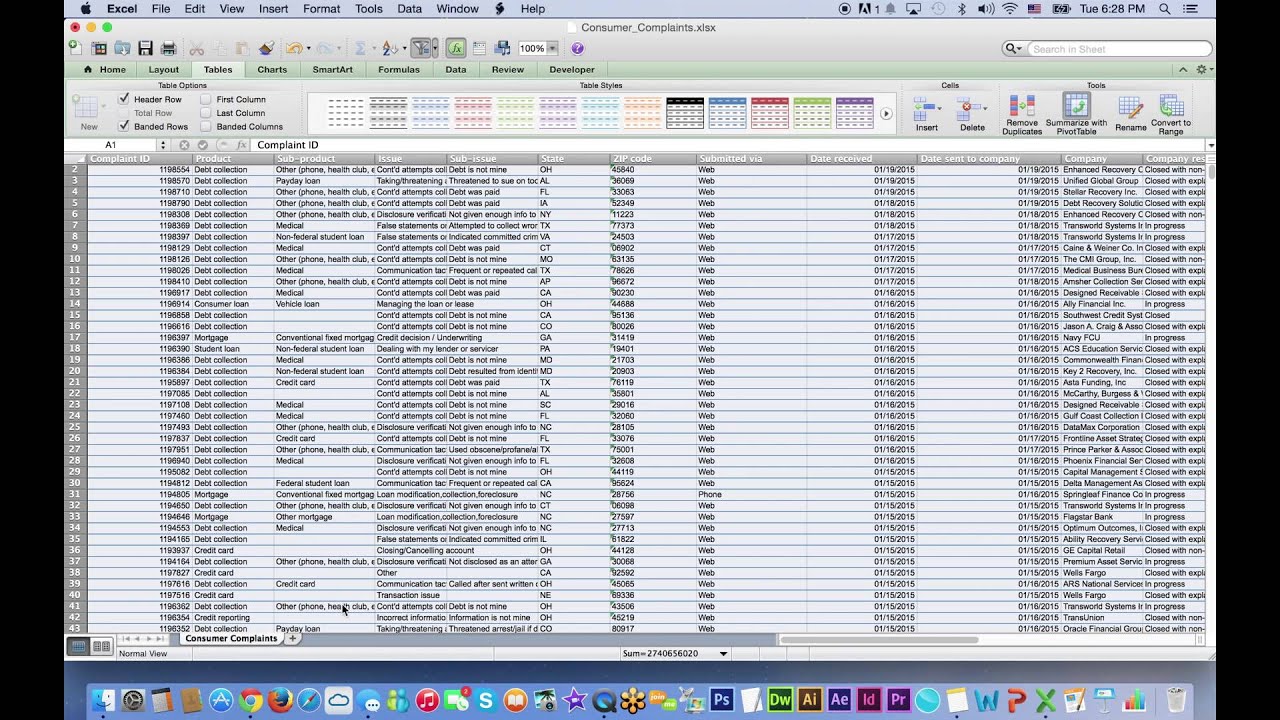Click the Open file folder icon
This screenshot has width=1280, height=720.
tap(122, 48)
